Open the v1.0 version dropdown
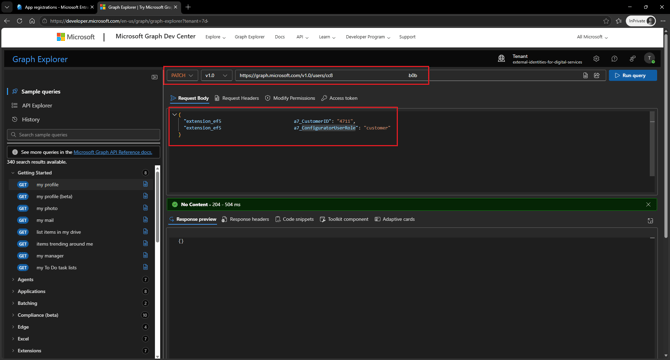This screenshot has width=670, height=360. [216, 76]
